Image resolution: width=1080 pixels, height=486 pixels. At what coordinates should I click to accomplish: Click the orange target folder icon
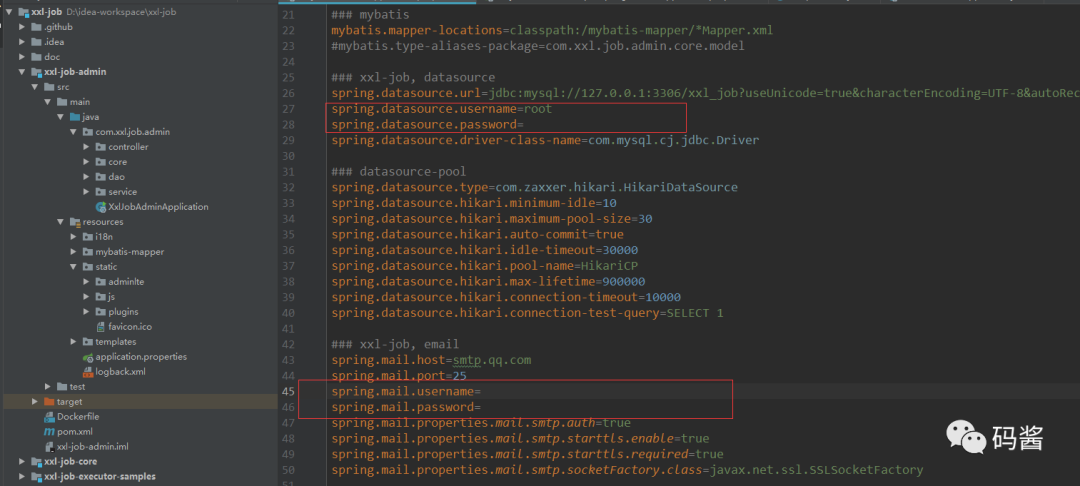pyautogui.click(x=49, y=401)
